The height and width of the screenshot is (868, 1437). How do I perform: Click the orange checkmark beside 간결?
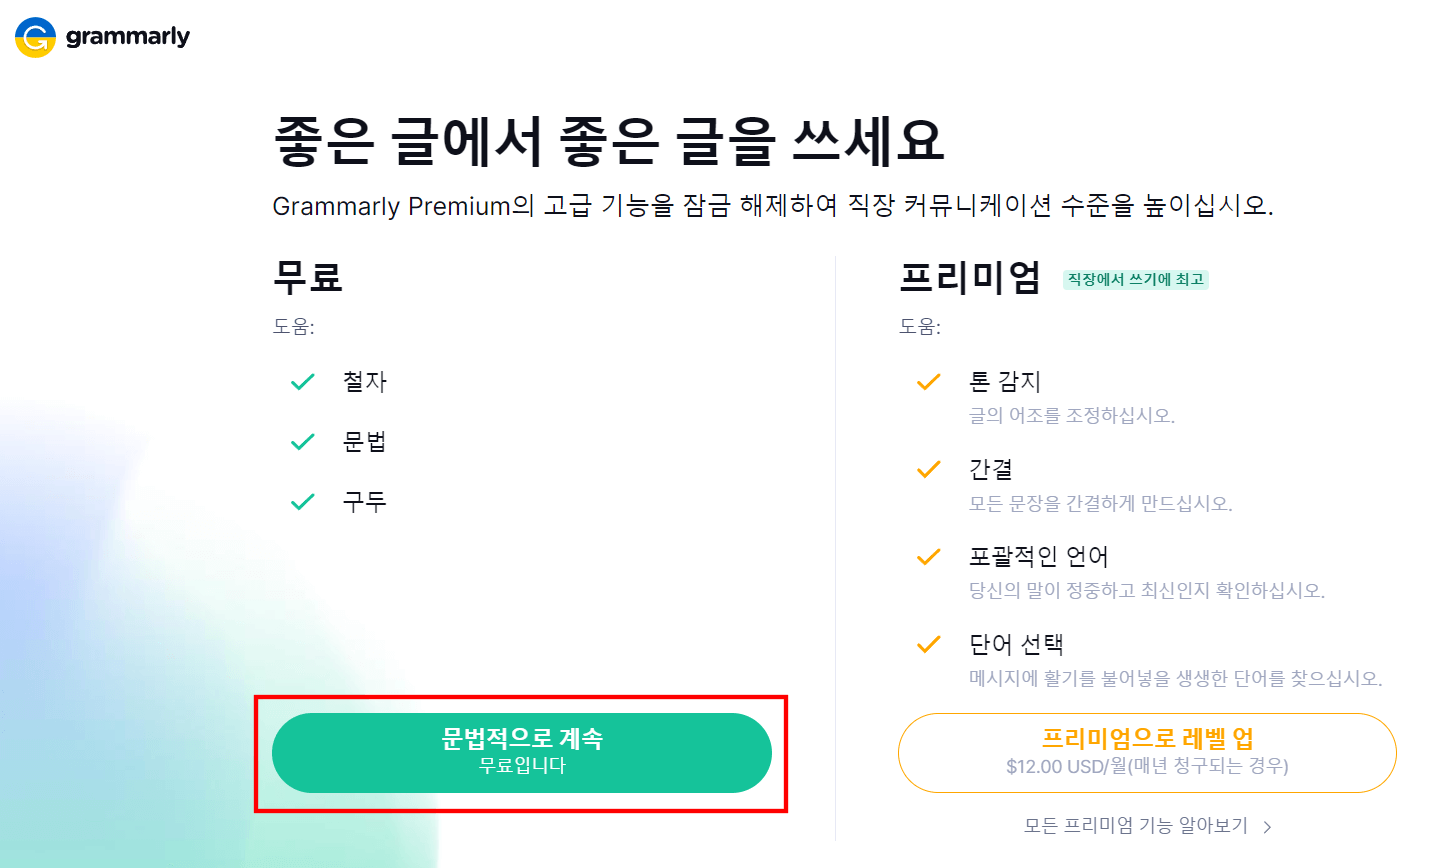[929, 469]
